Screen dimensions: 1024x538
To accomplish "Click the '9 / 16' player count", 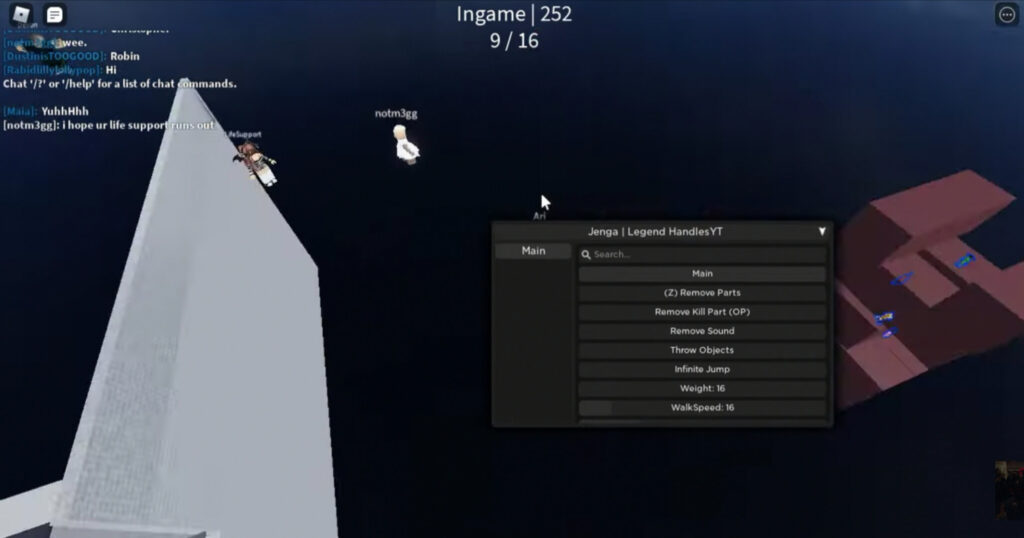I will (514, 41).
